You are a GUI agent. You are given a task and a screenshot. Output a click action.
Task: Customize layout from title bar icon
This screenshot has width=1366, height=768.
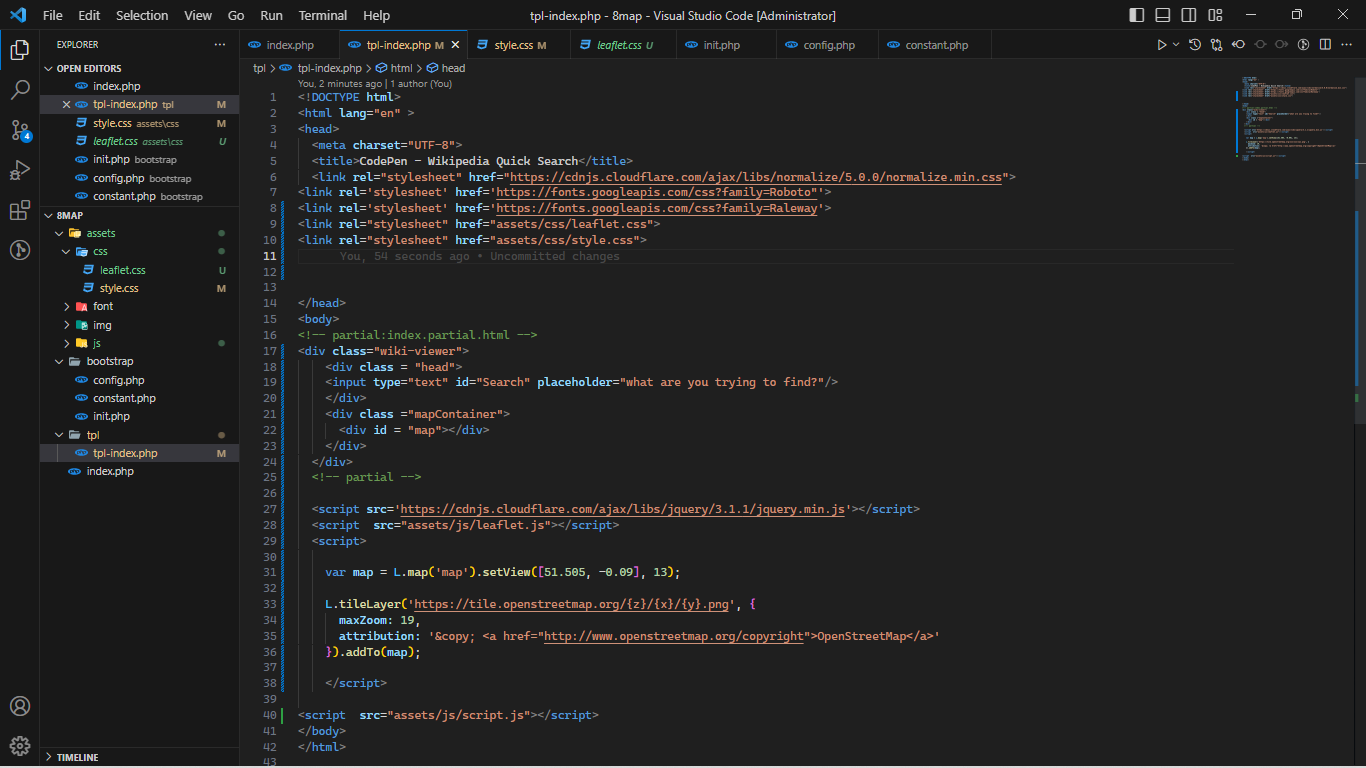click(x=1215, y=15)
